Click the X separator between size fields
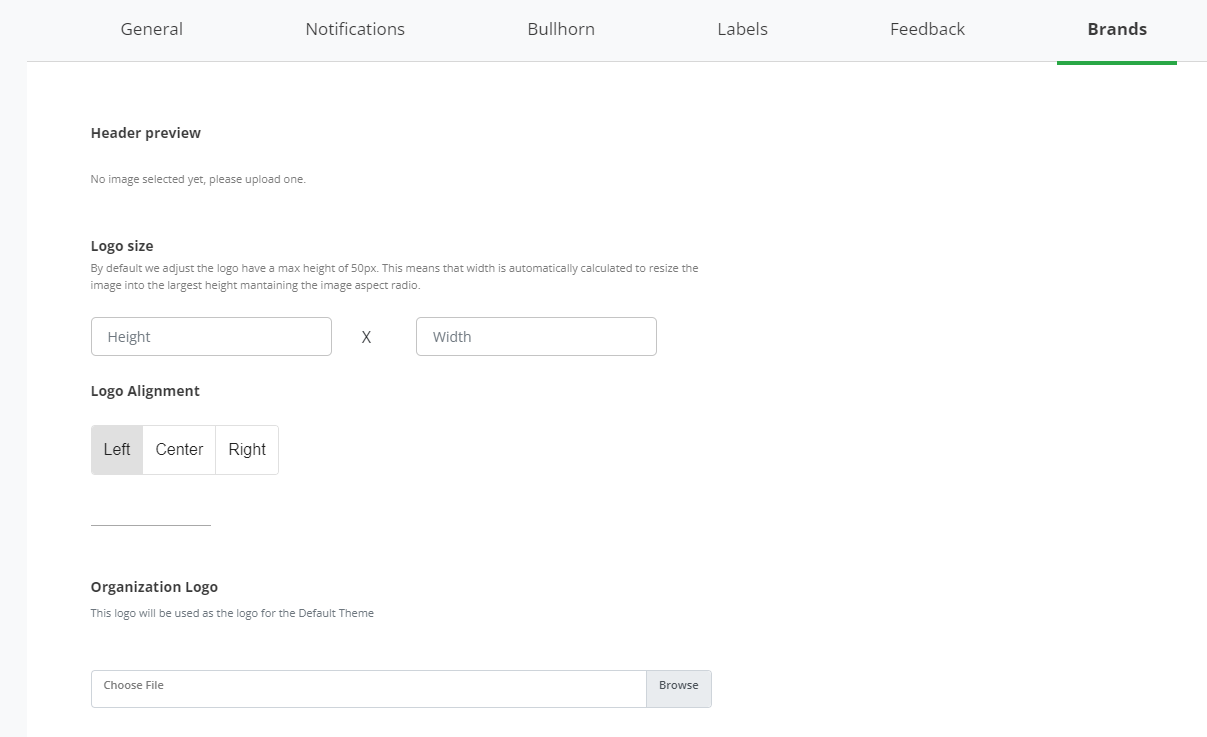Viewport: 1207px width, 737px height. click(x=366, y=338)
